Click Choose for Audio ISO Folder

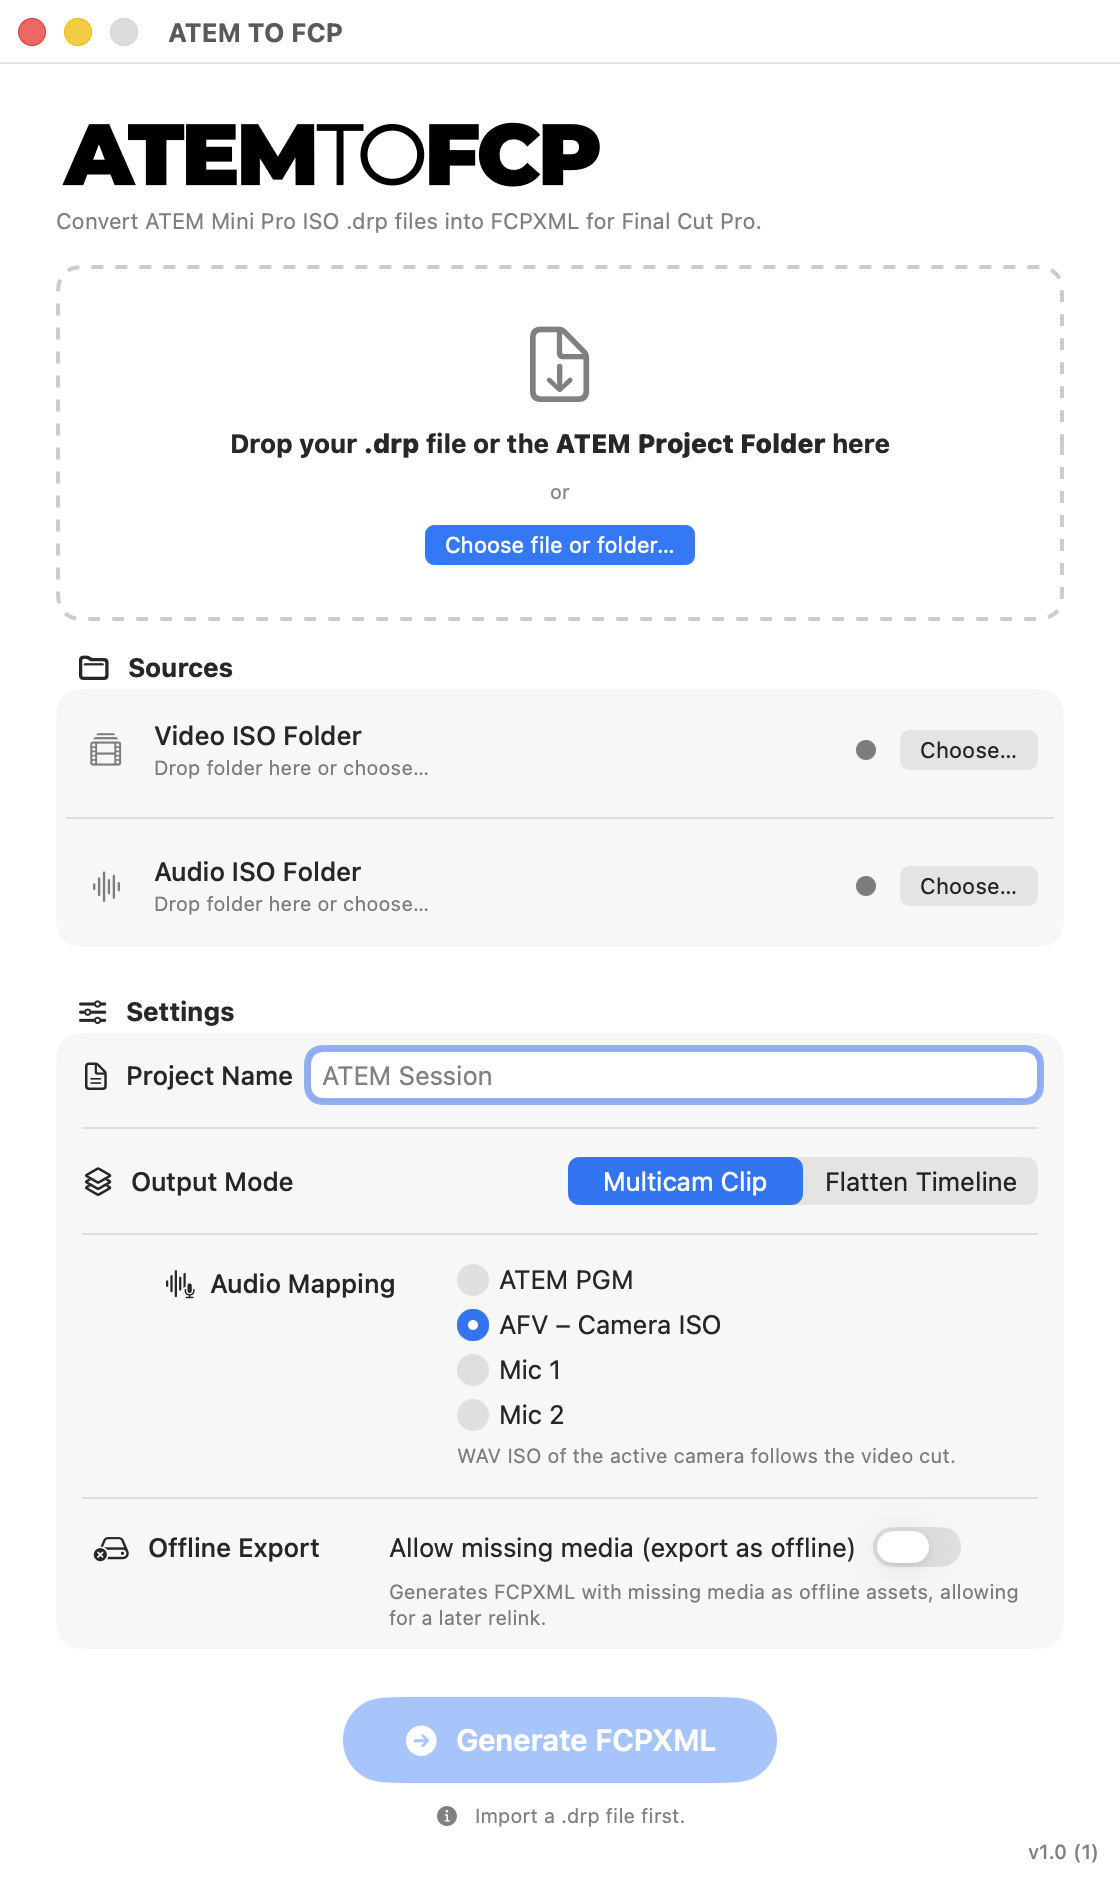(x=968, y=886)
